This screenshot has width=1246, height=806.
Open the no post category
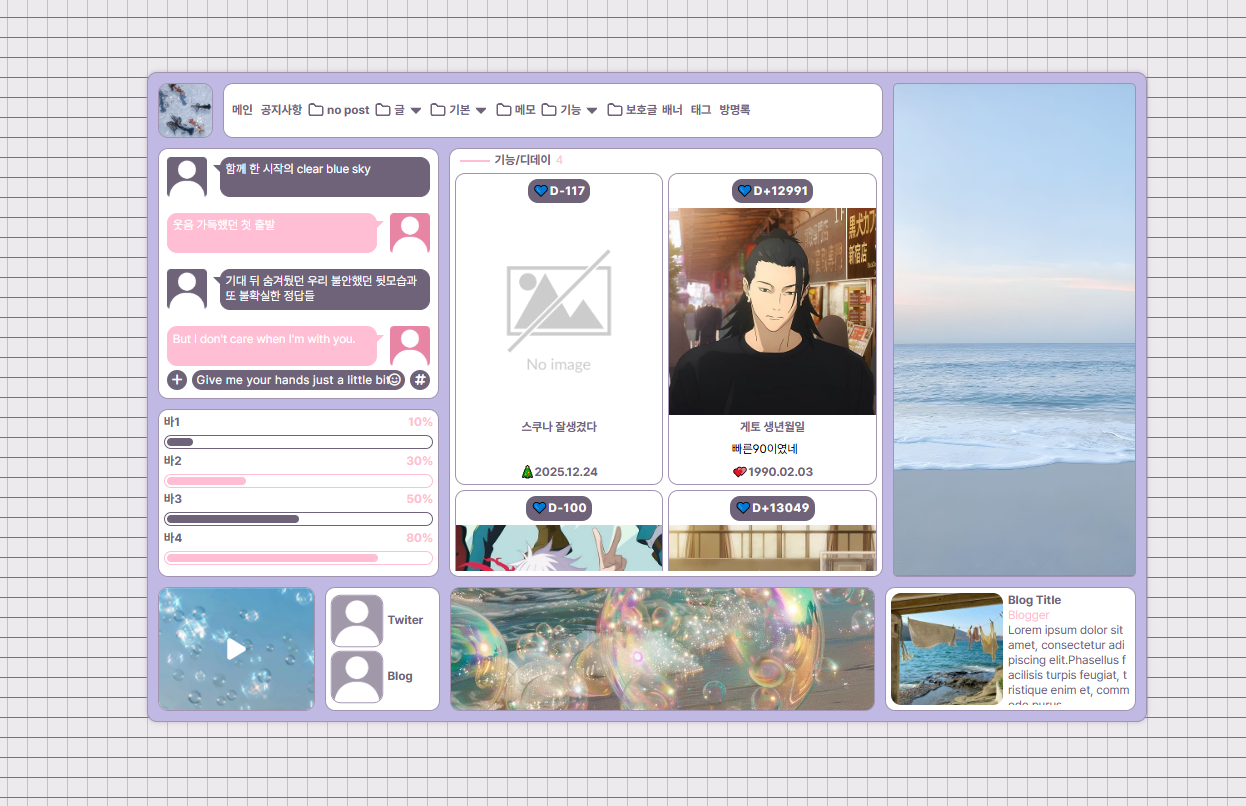tap(348, 110)
